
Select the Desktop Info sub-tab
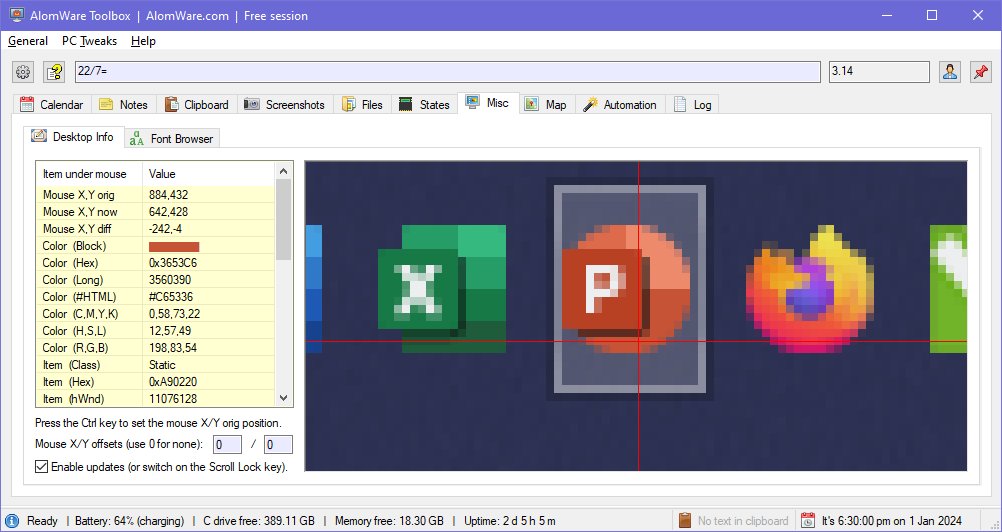tap(73, 137)
